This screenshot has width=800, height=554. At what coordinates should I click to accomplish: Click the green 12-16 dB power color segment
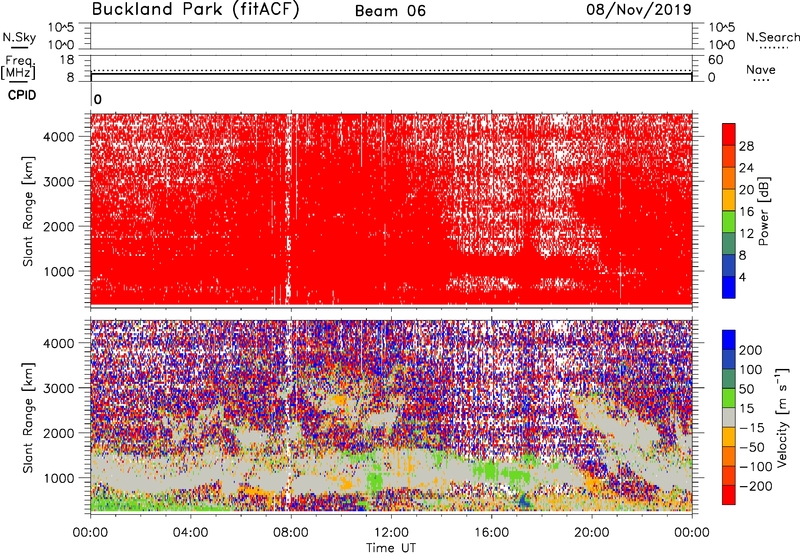tap(729, 222)
